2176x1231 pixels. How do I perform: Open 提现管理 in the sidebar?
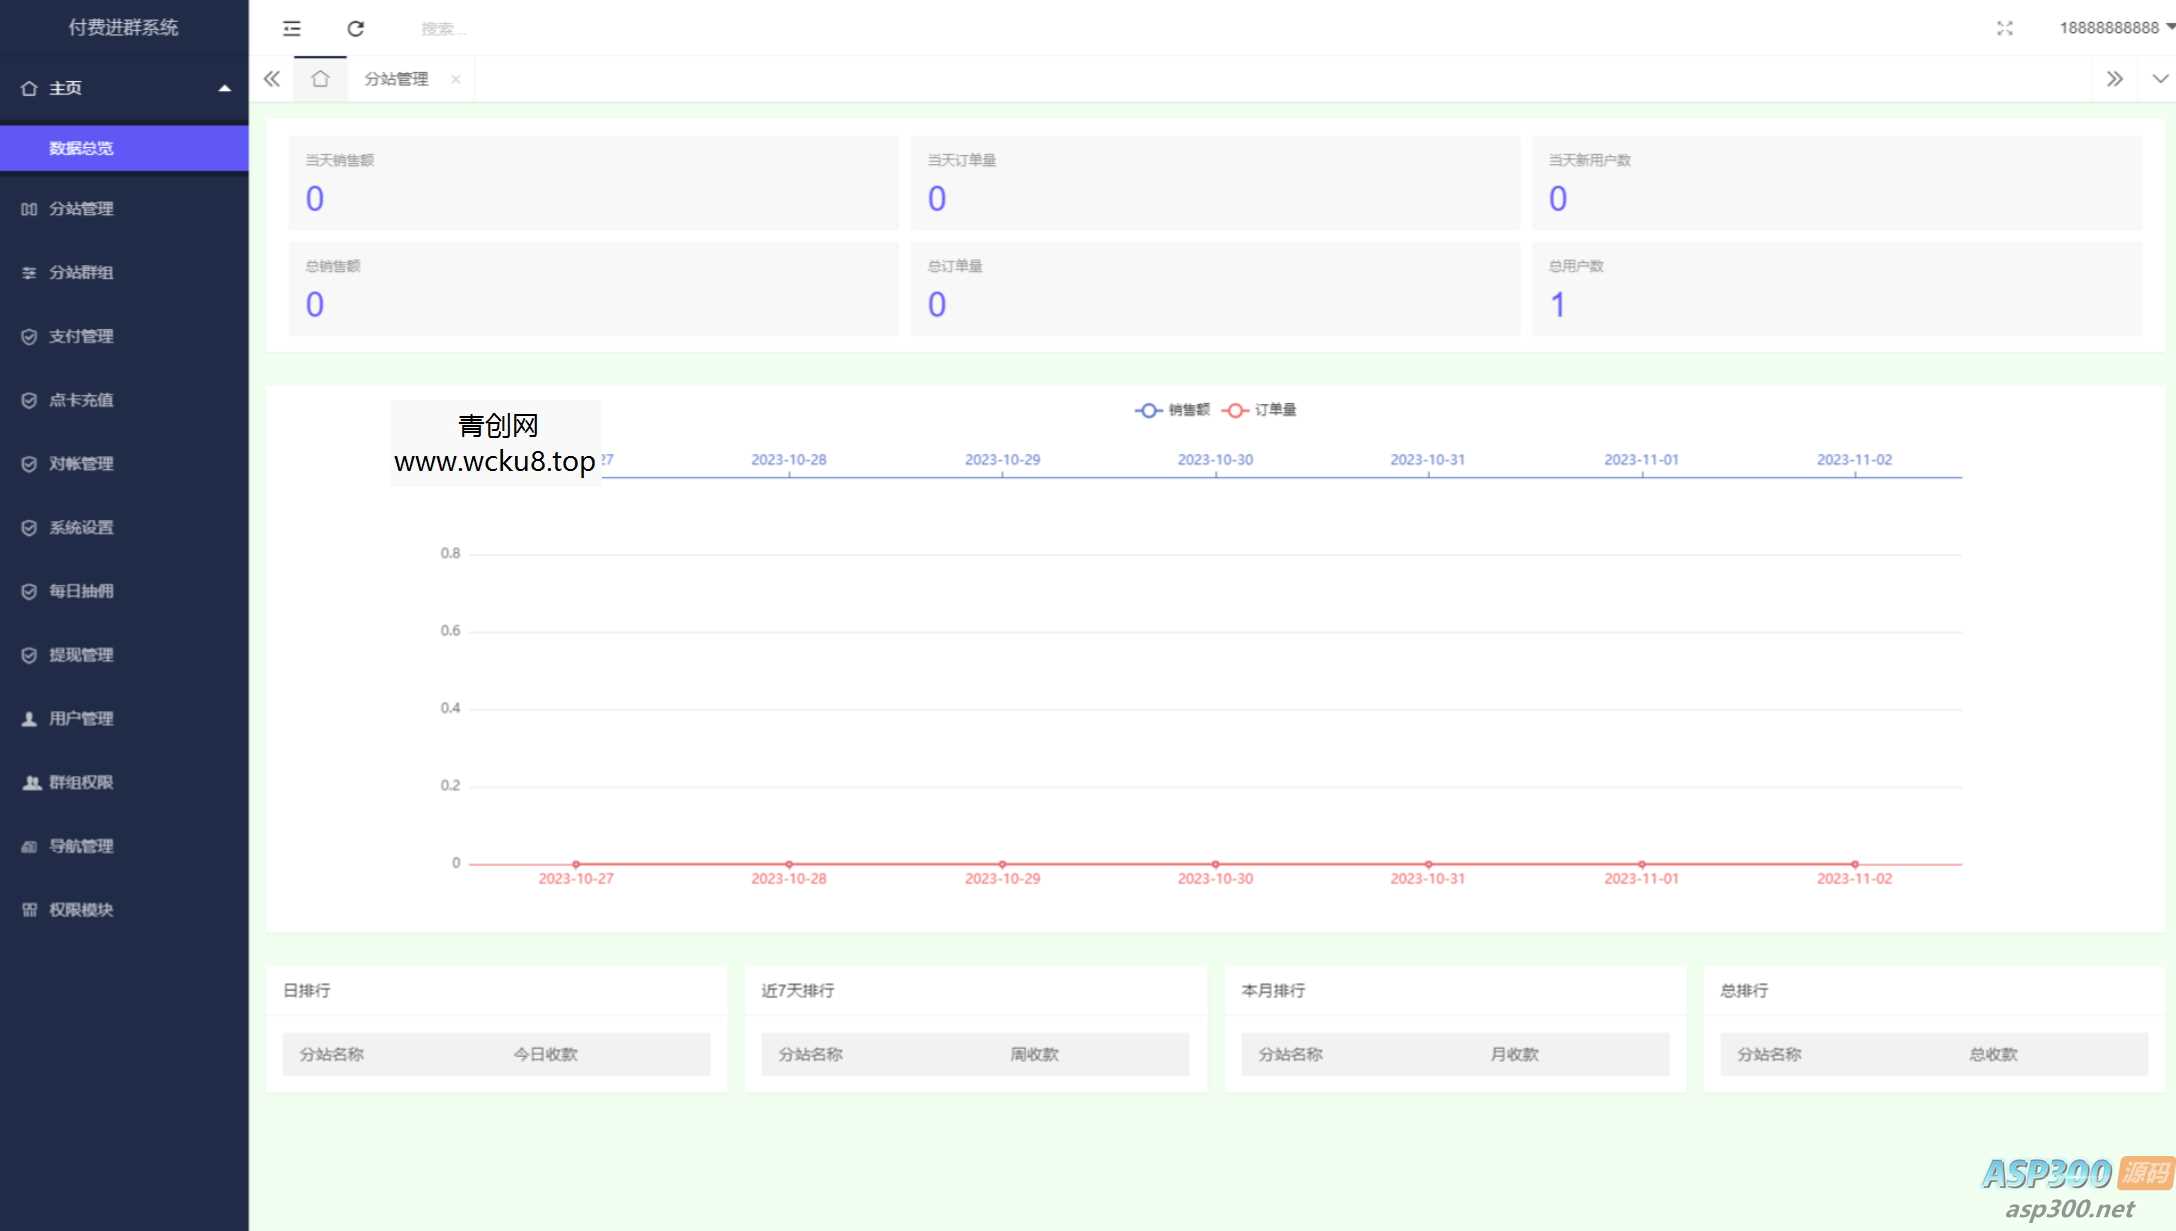[x=81, y=654]
